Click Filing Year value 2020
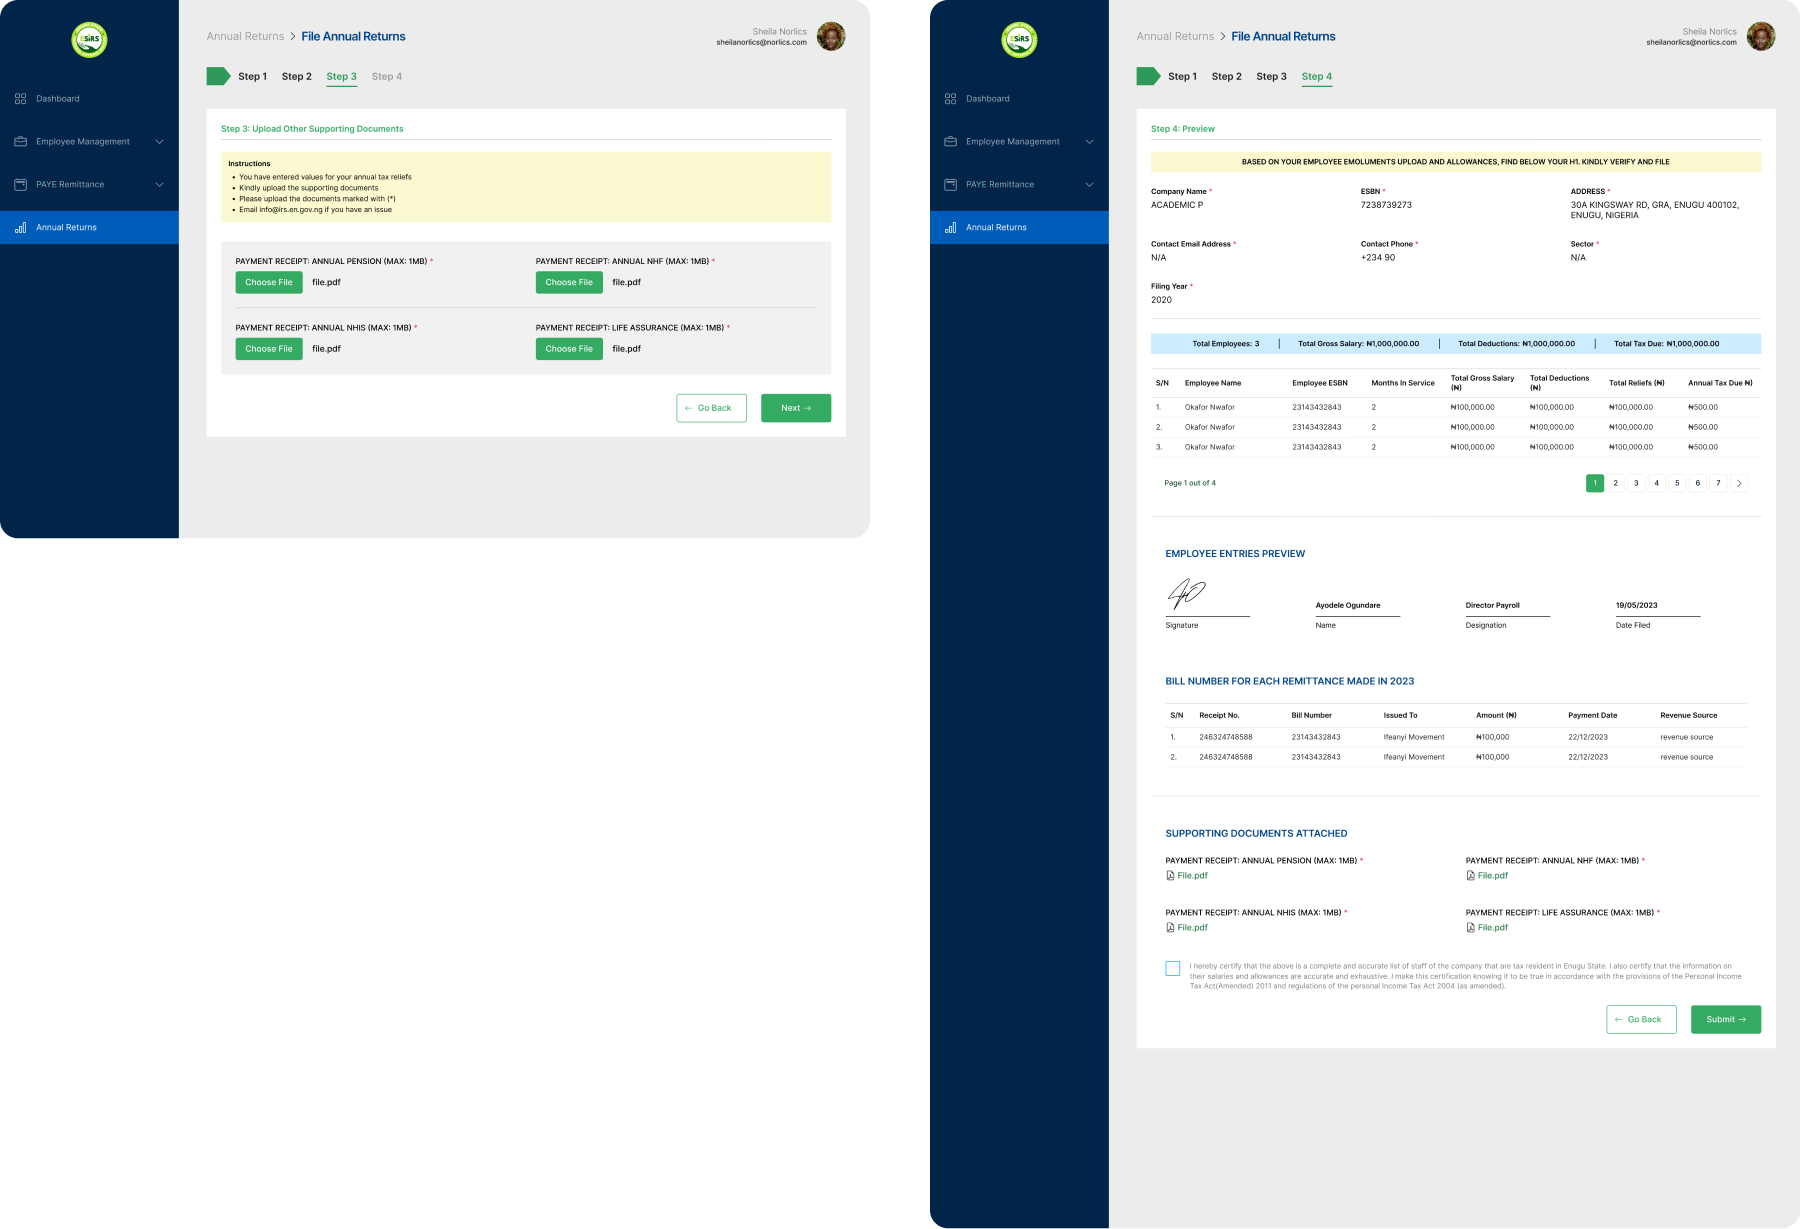Viewport: 1800px width, 1229px height. click(x=1161, y=300)
